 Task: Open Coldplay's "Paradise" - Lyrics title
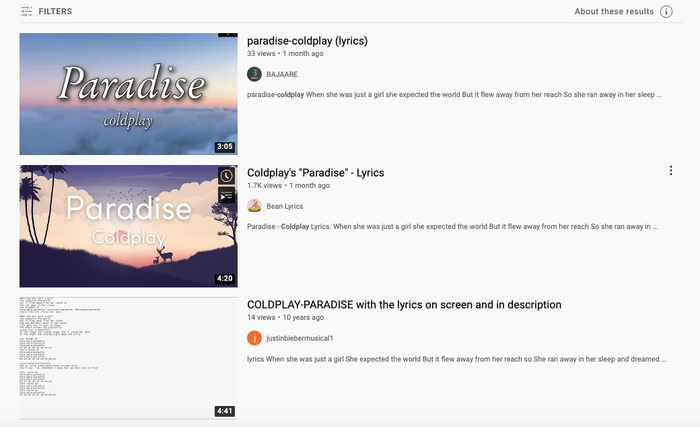315,173
